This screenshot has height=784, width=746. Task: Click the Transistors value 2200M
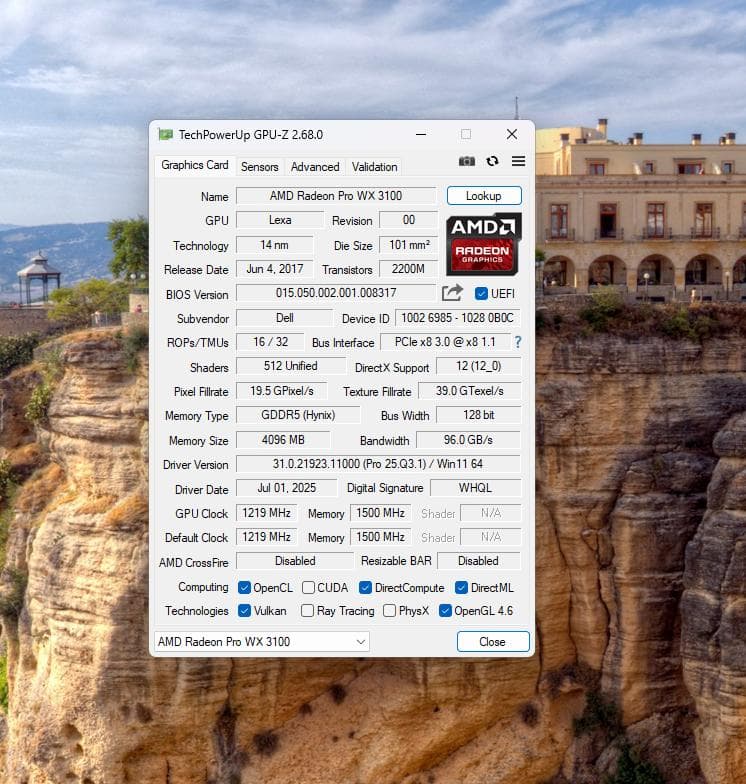pos(408,268)
